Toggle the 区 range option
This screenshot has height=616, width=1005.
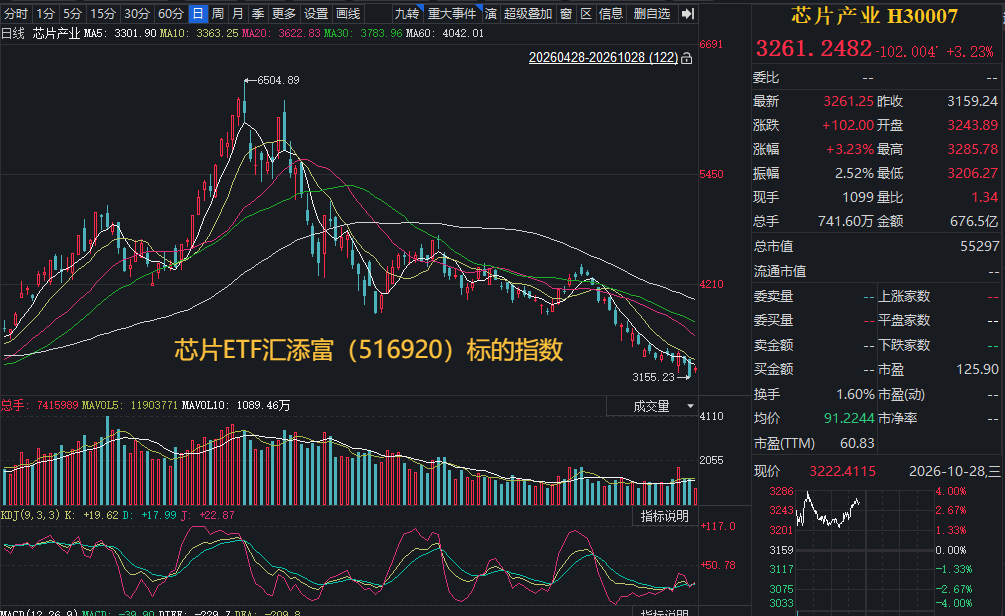coord(586,13)
